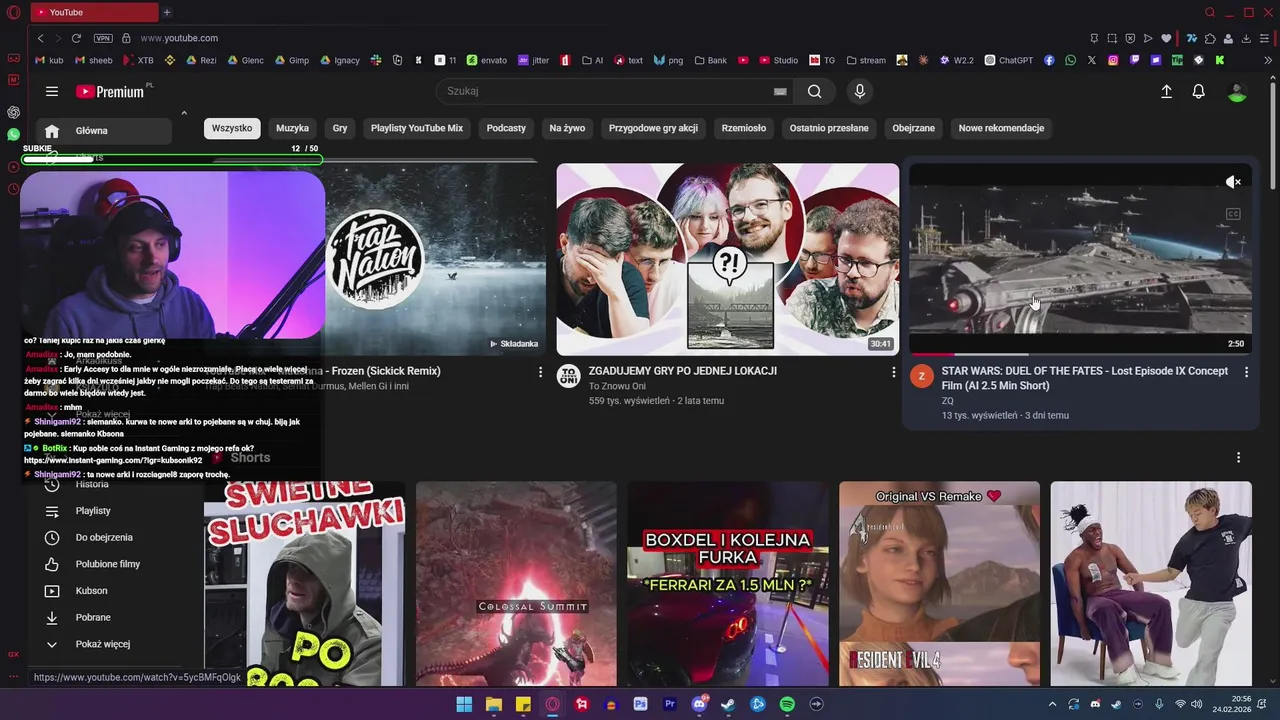Toggle the on-screen keyboard in search box

coord(780,91)
